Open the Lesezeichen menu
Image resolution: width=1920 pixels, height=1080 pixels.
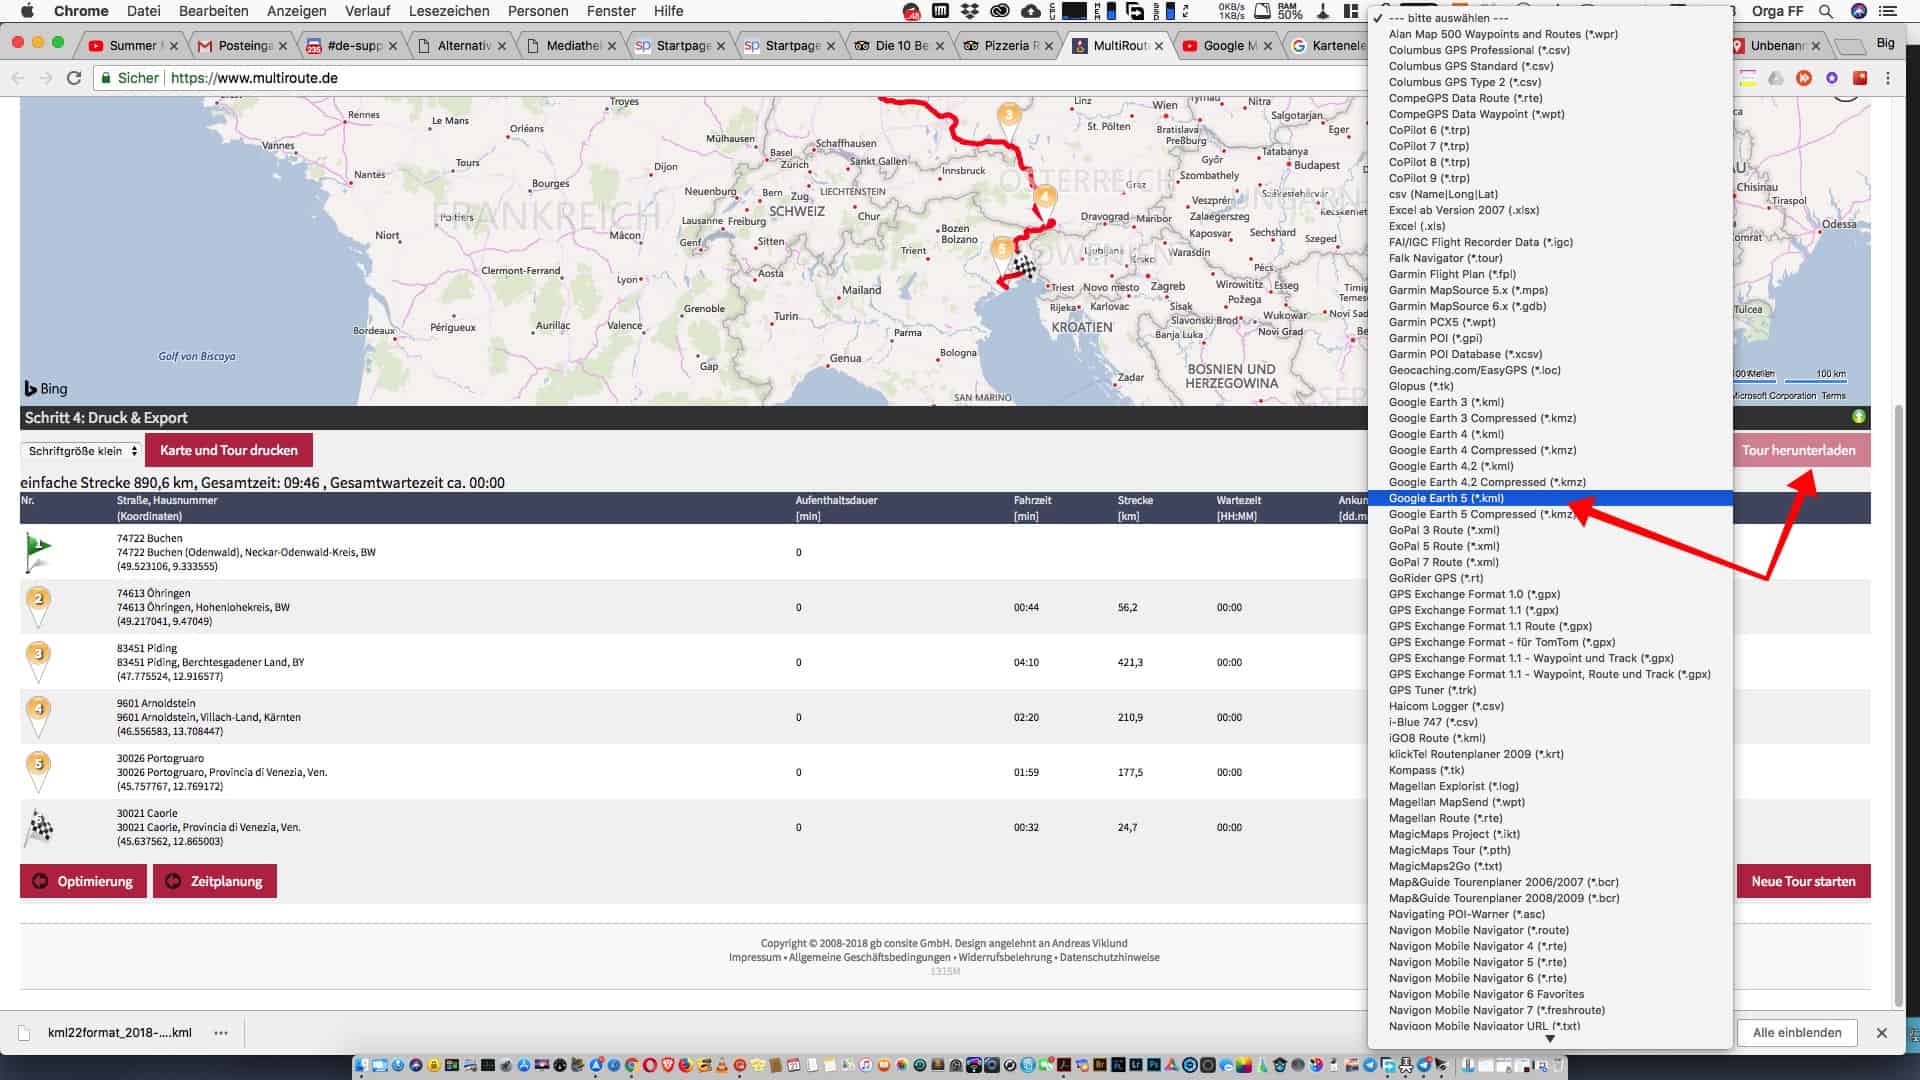(x=449, y=11)
